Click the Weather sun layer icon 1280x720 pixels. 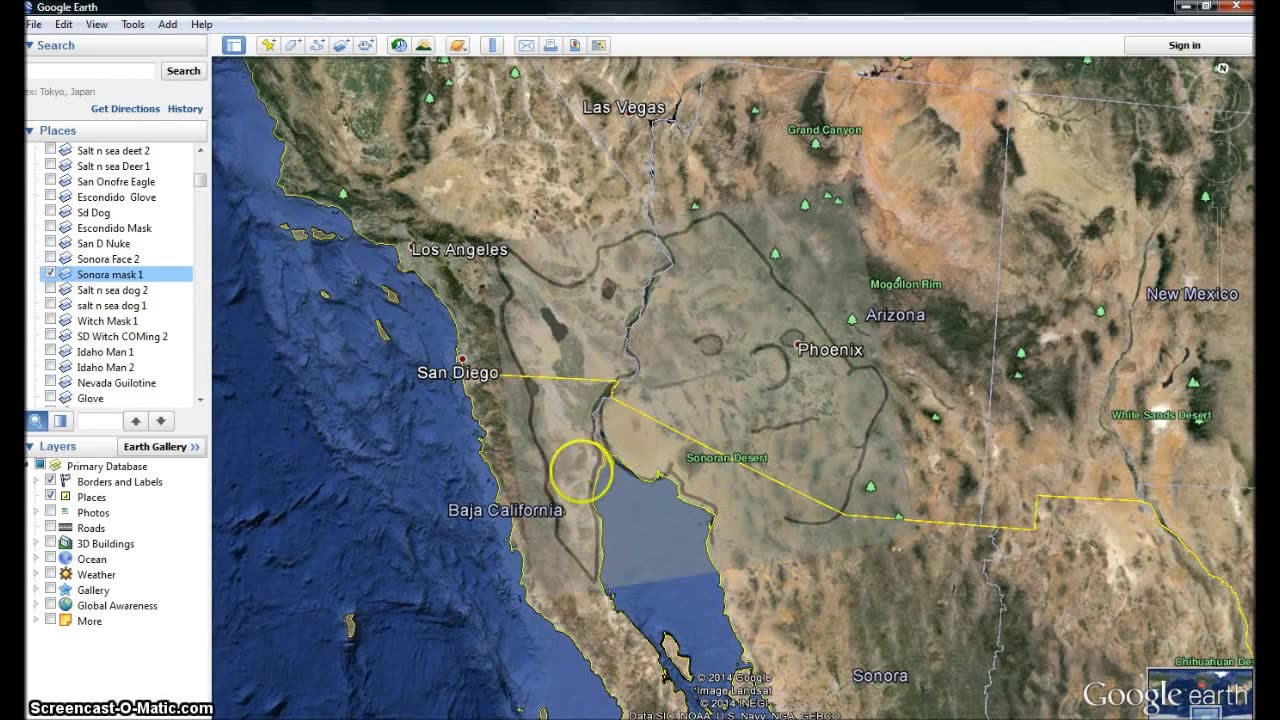click(x=66, y=574)
